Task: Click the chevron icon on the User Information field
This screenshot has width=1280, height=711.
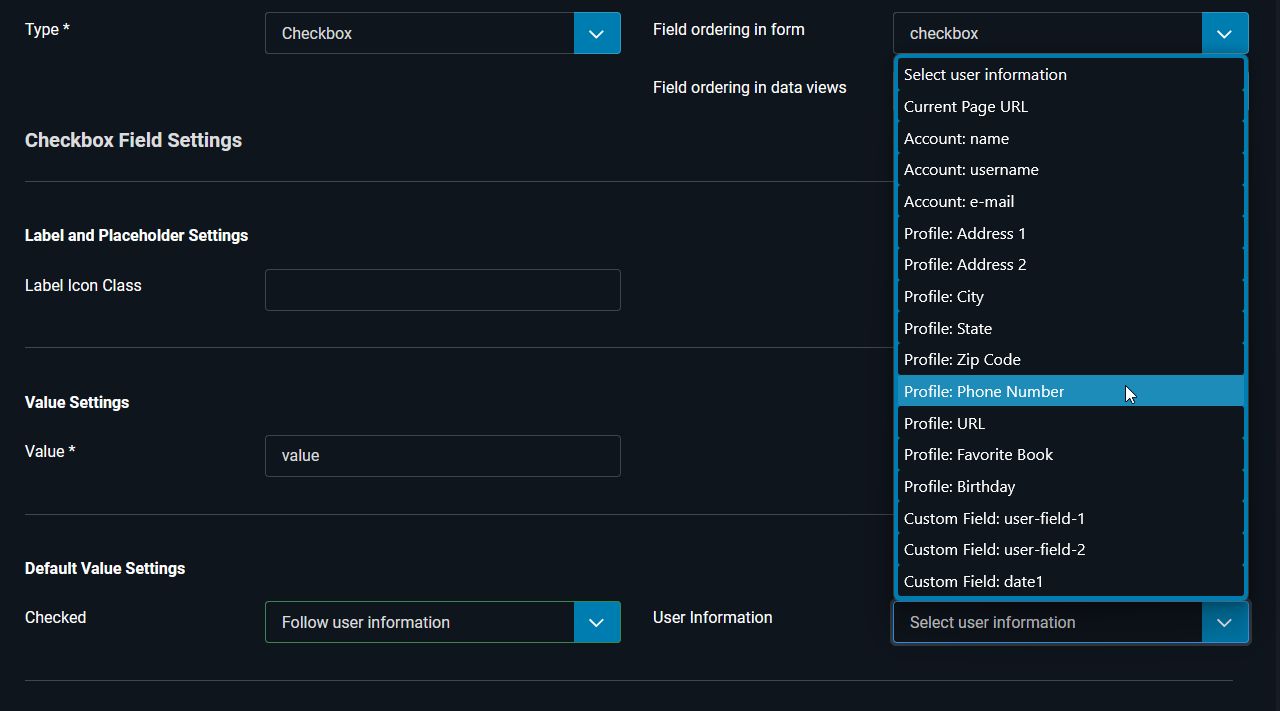Action: (x=1224, y=621)
